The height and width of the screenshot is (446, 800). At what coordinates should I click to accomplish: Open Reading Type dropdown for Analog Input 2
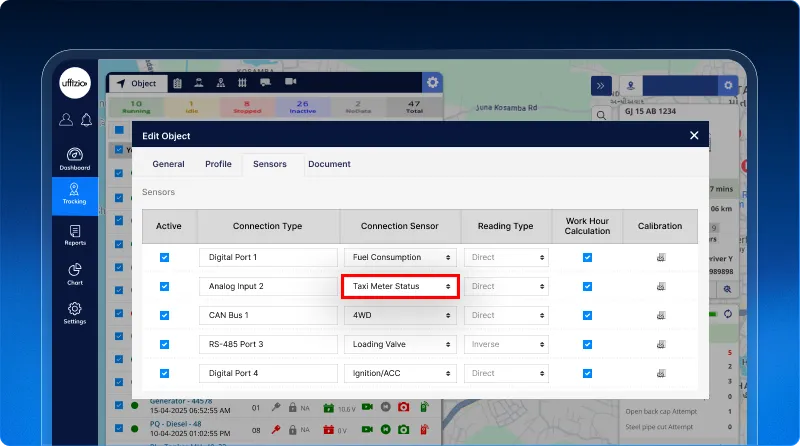coord(506,286)
